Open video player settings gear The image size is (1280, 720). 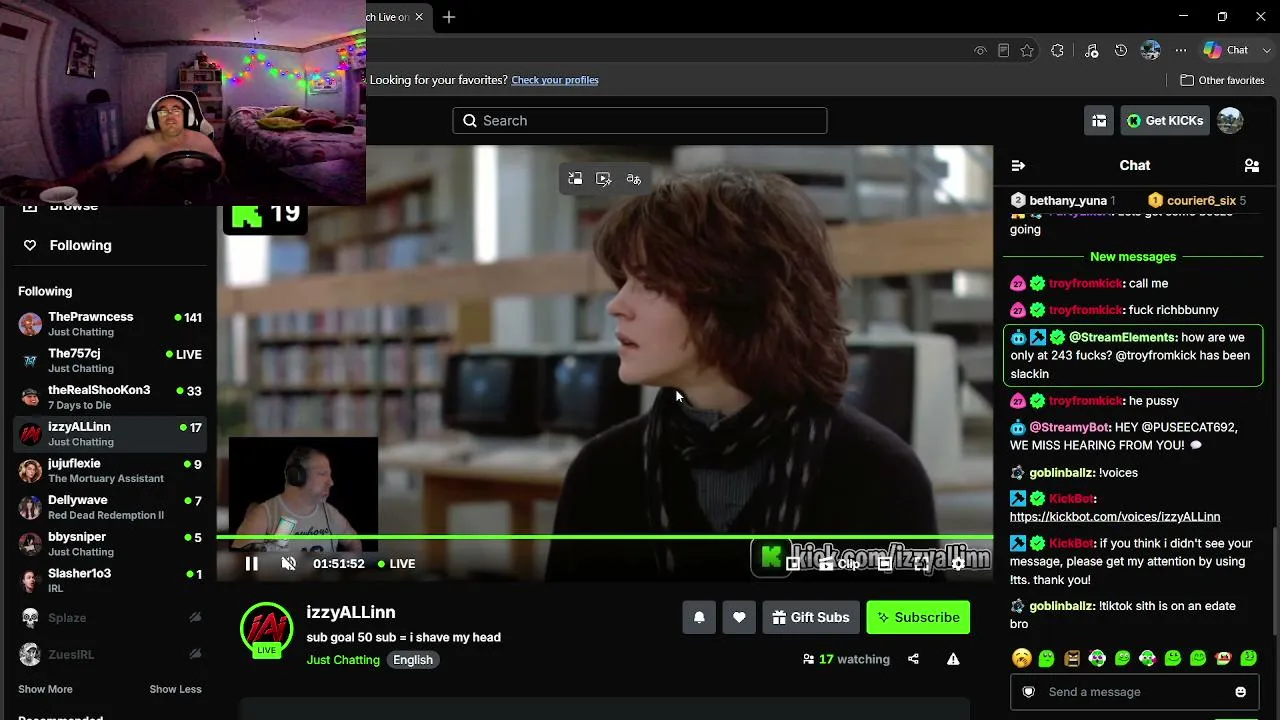pos(957,564)
